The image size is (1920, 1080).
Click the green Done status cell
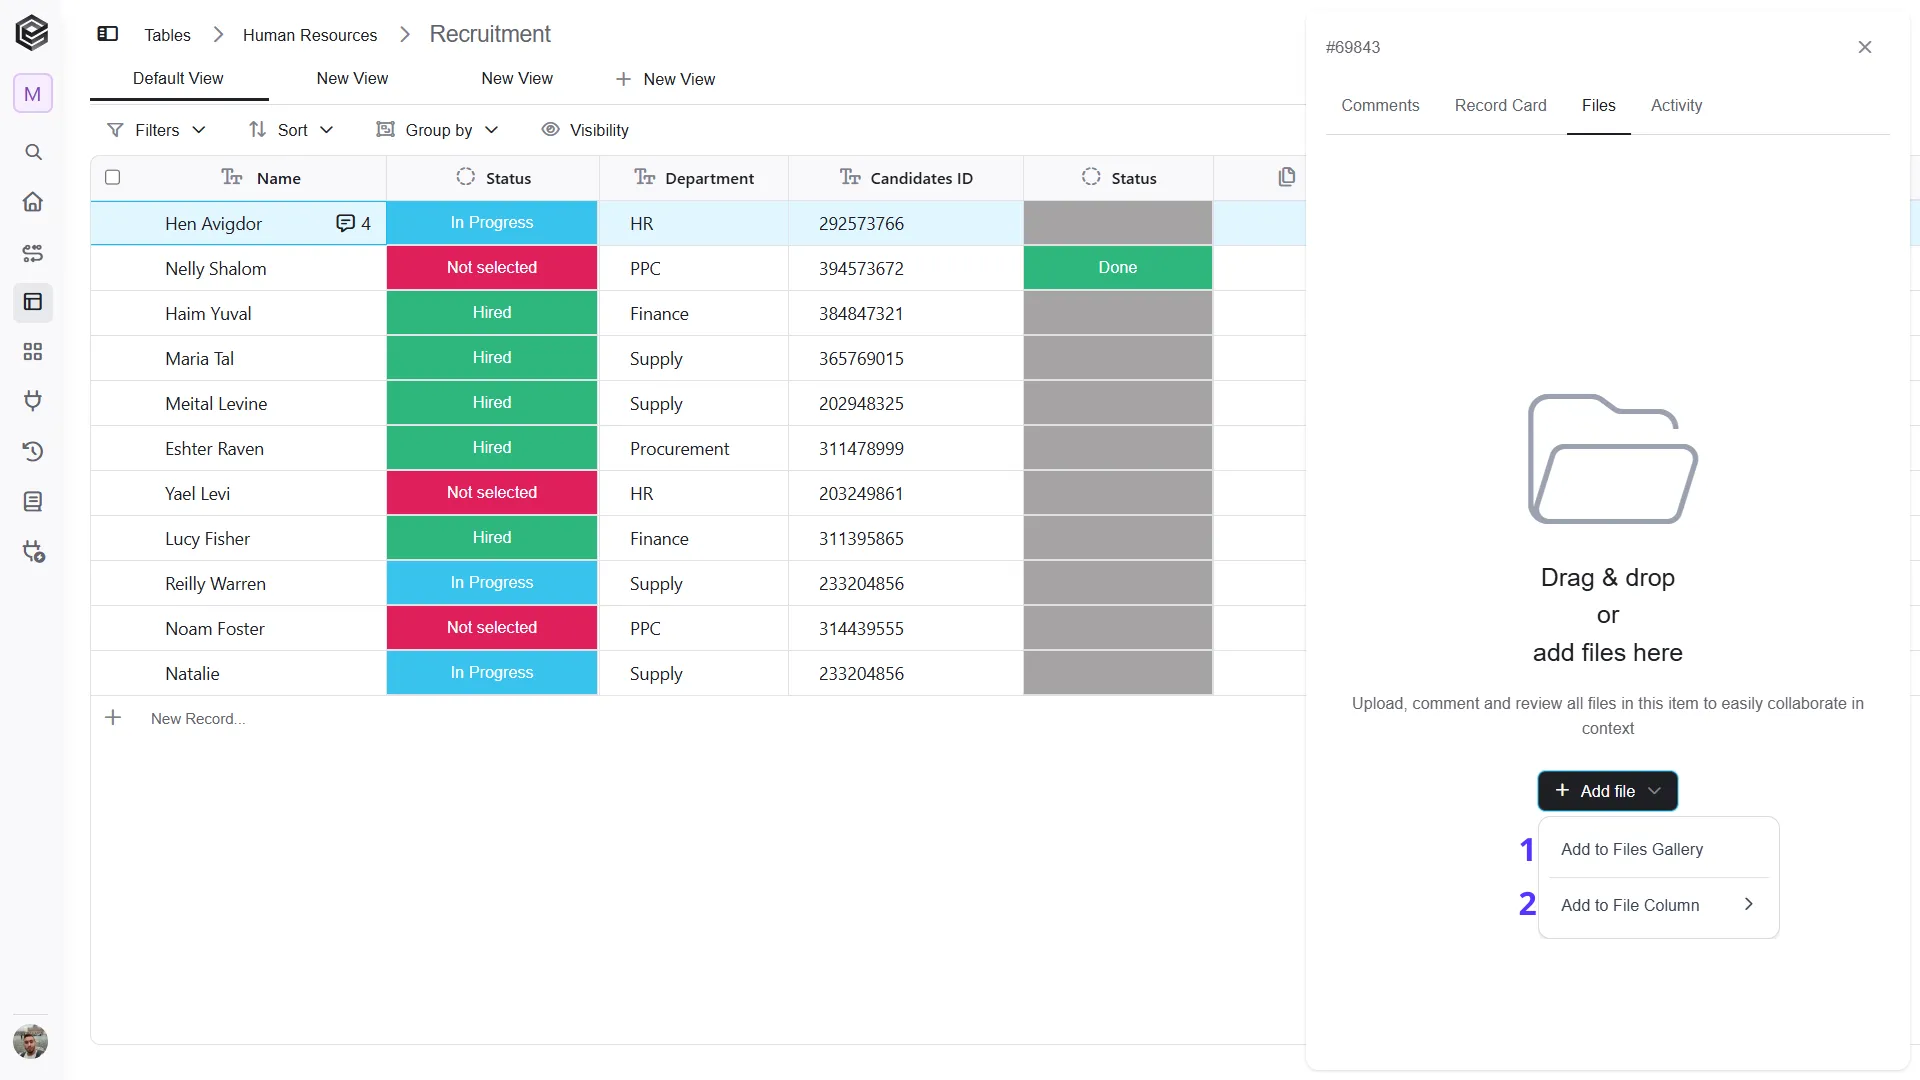click(x=1118, y=268)
